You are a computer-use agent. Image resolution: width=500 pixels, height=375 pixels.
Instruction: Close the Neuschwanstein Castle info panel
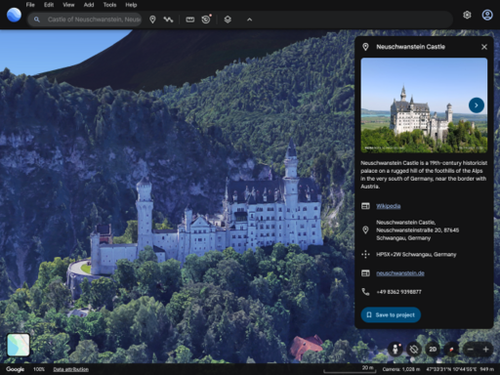pos(484,47)
